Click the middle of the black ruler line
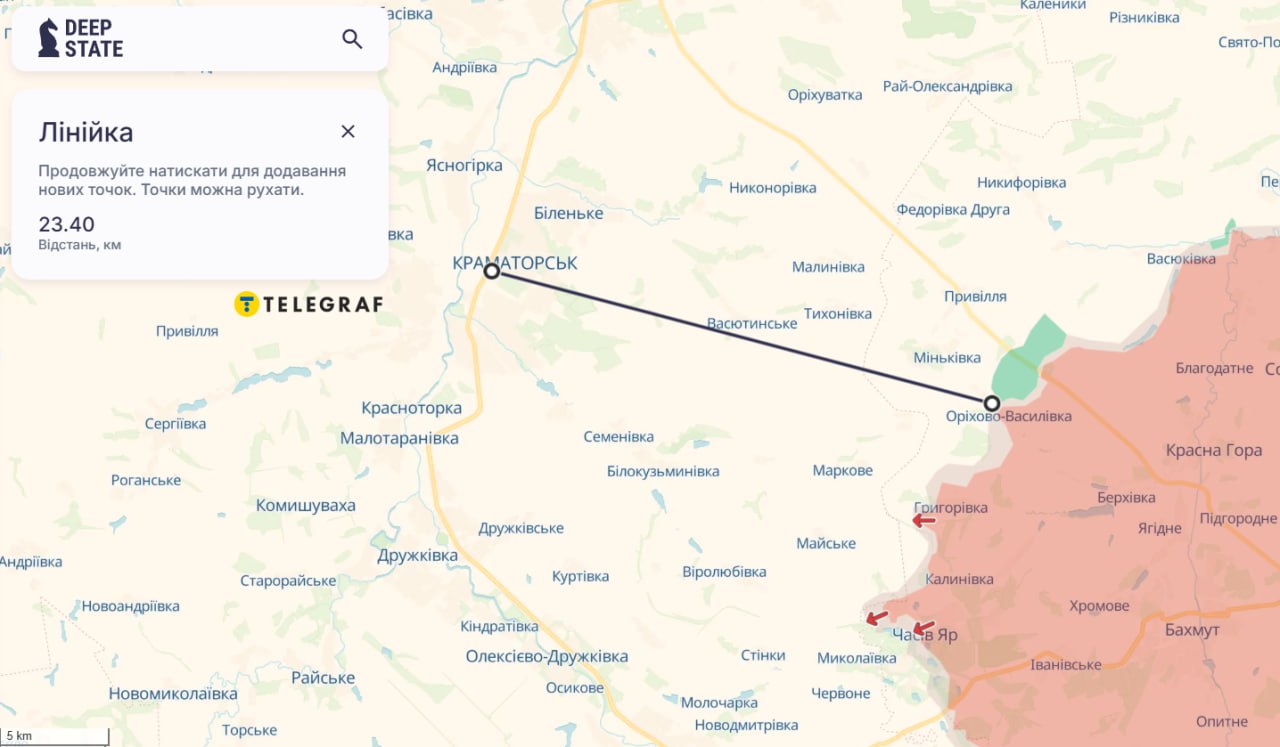Screen dimensions: 1280x747 pos(741,337)
